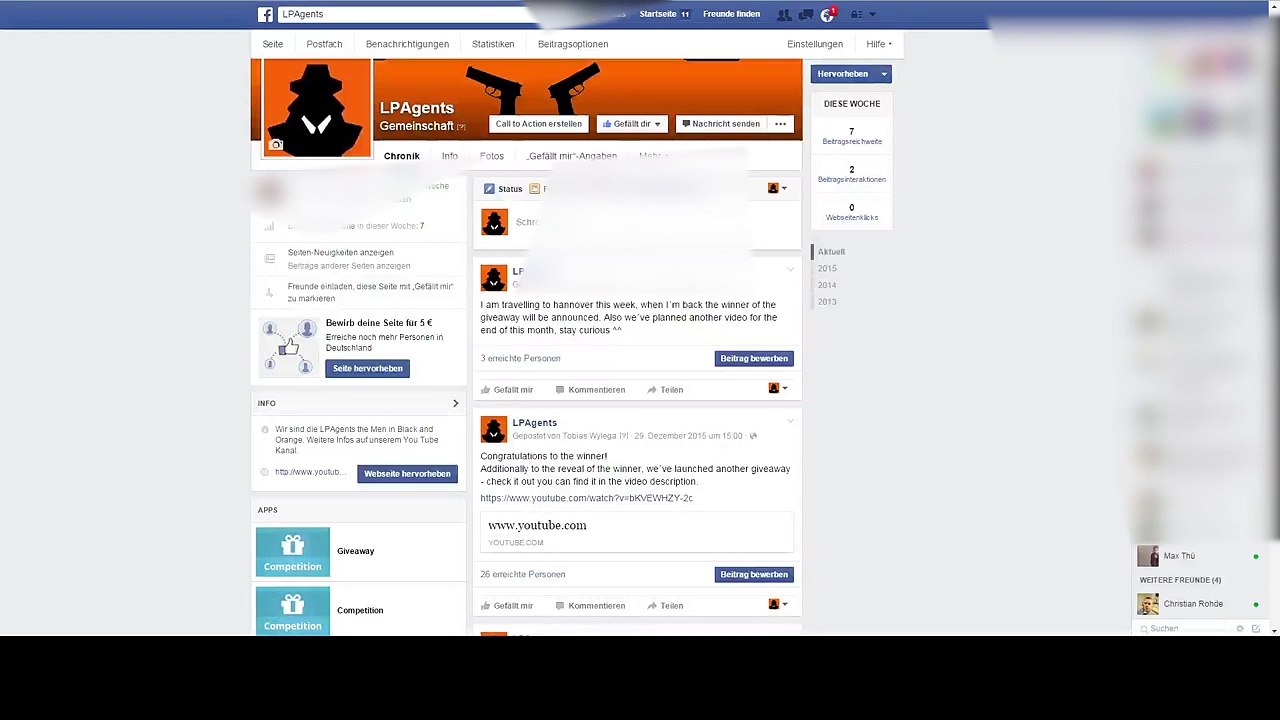Open Postfach tab

click(x=324, y=44)
